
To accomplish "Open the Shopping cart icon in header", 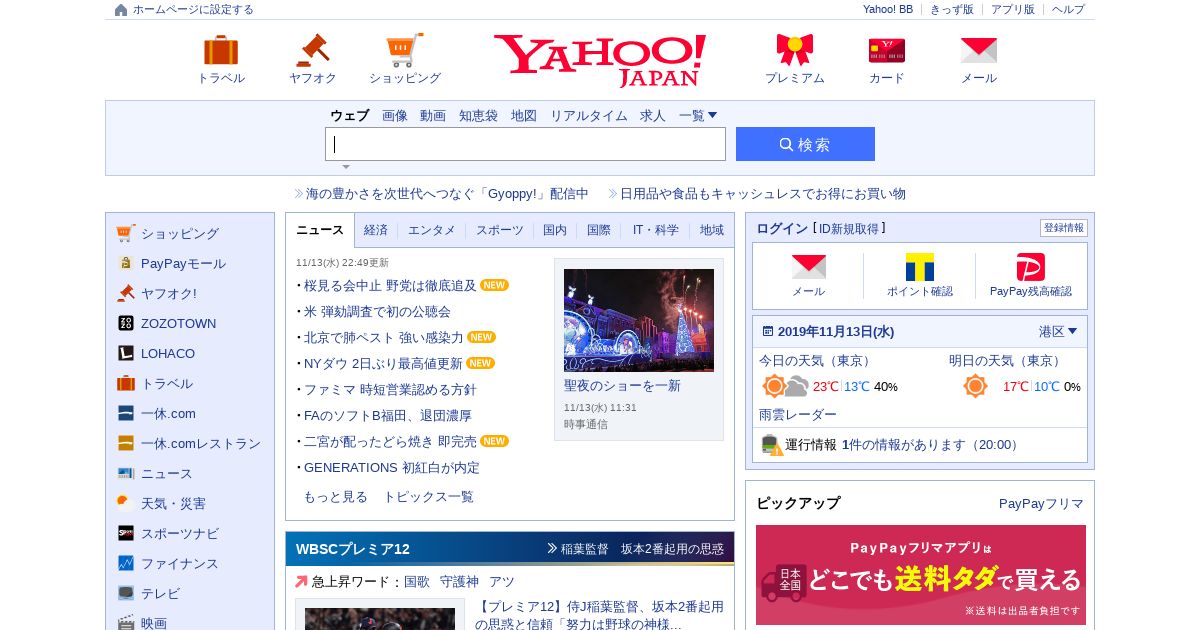I will [405, 50].
